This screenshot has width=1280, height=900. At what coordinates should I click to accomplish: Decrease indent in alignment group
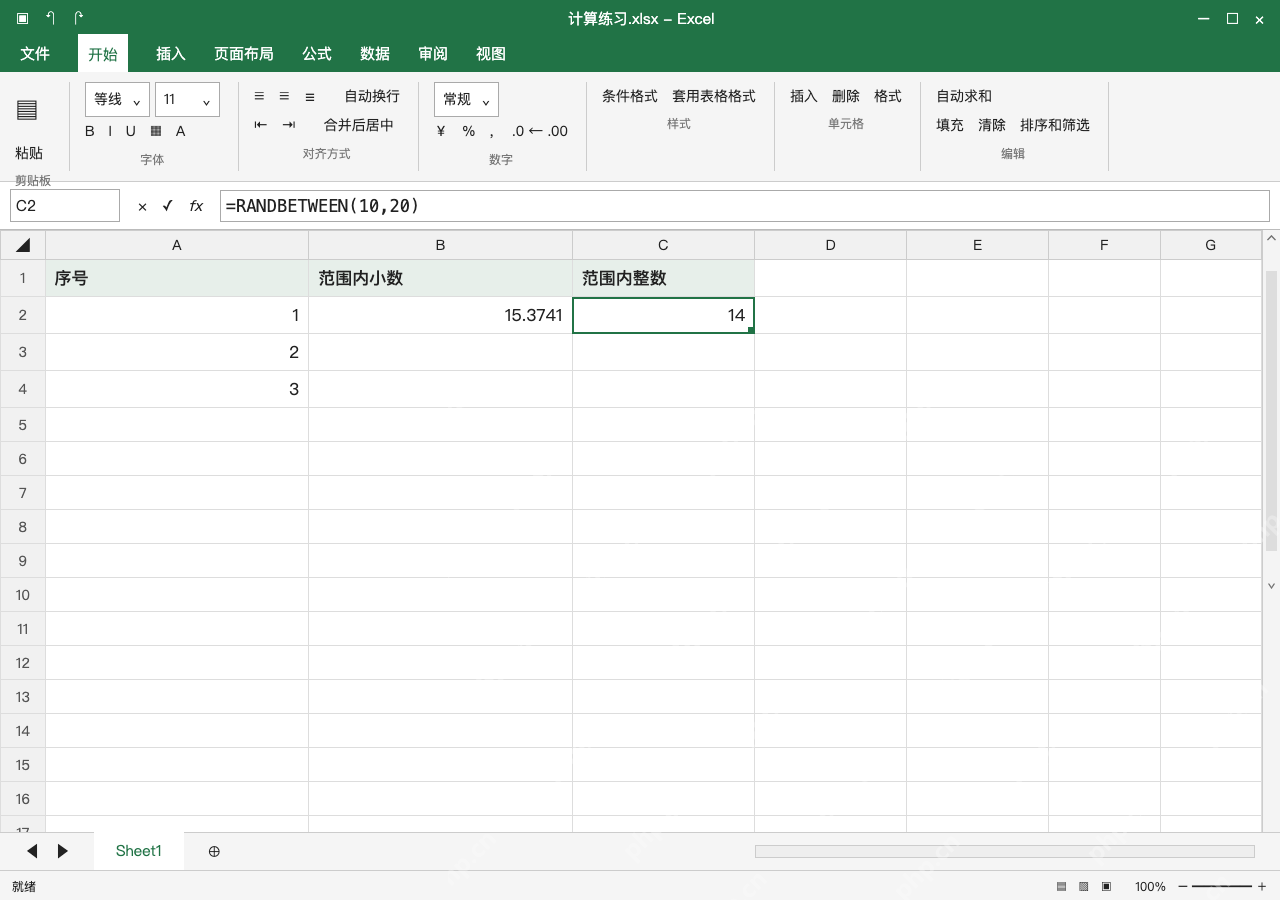click(x=261, y=125)
